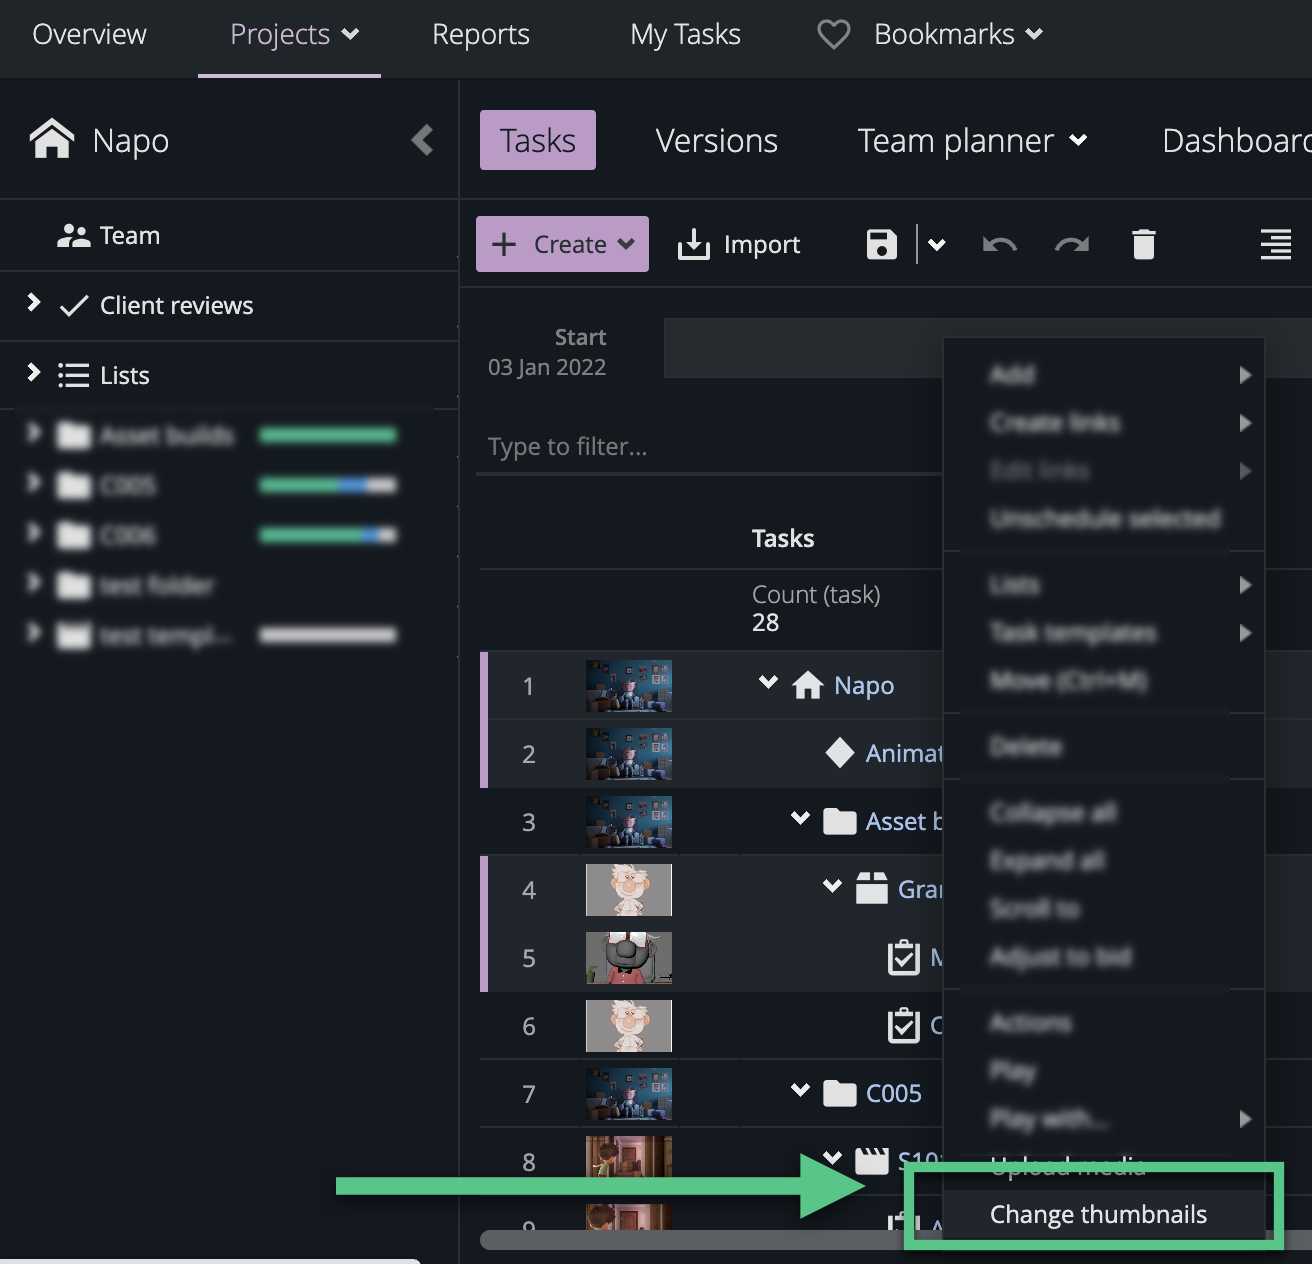This screenshot has width=1312, height=1264.
Task: Click the trash delete icon
Action: (x=1143, y=244)
